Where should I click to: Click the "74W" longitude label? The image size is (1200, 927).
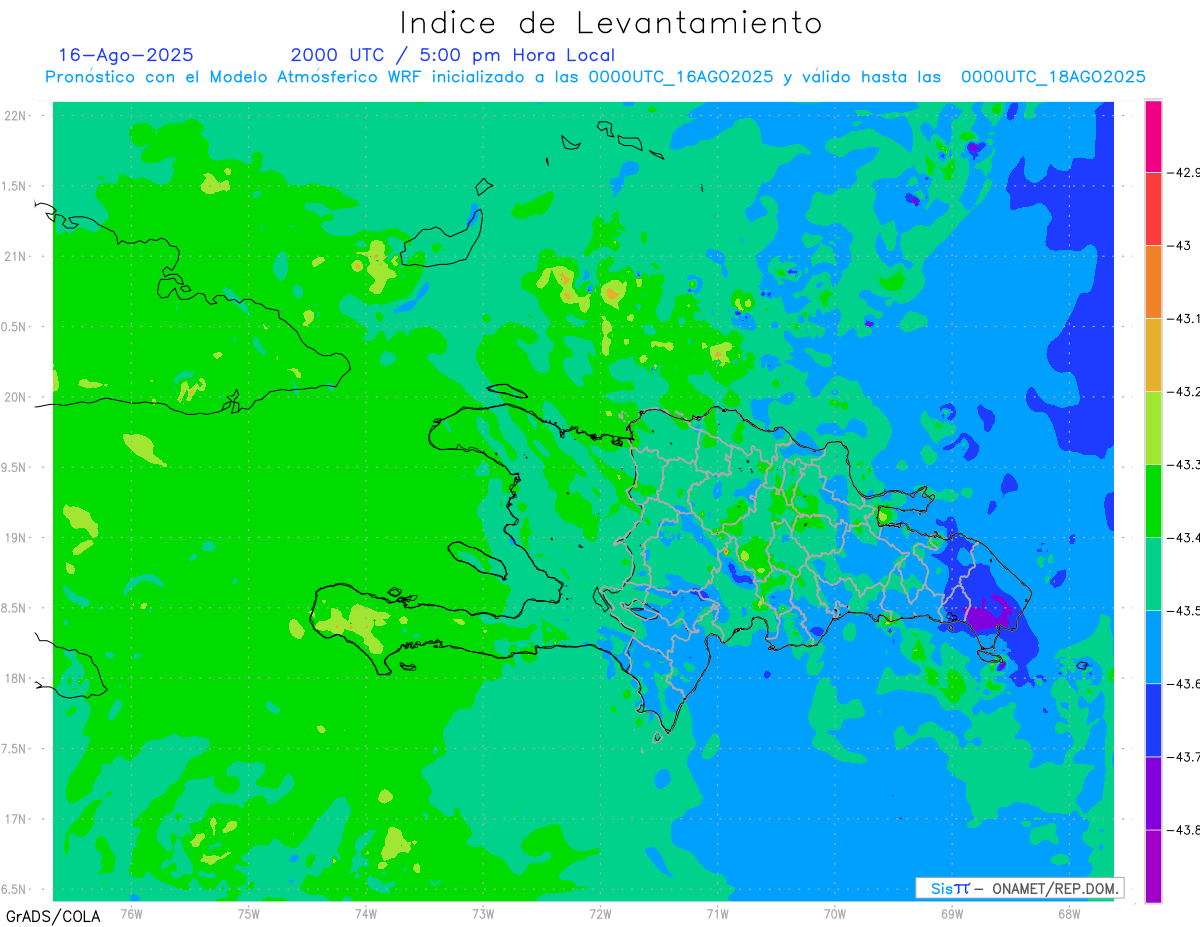pyautogui.click(x=365, y=913)
